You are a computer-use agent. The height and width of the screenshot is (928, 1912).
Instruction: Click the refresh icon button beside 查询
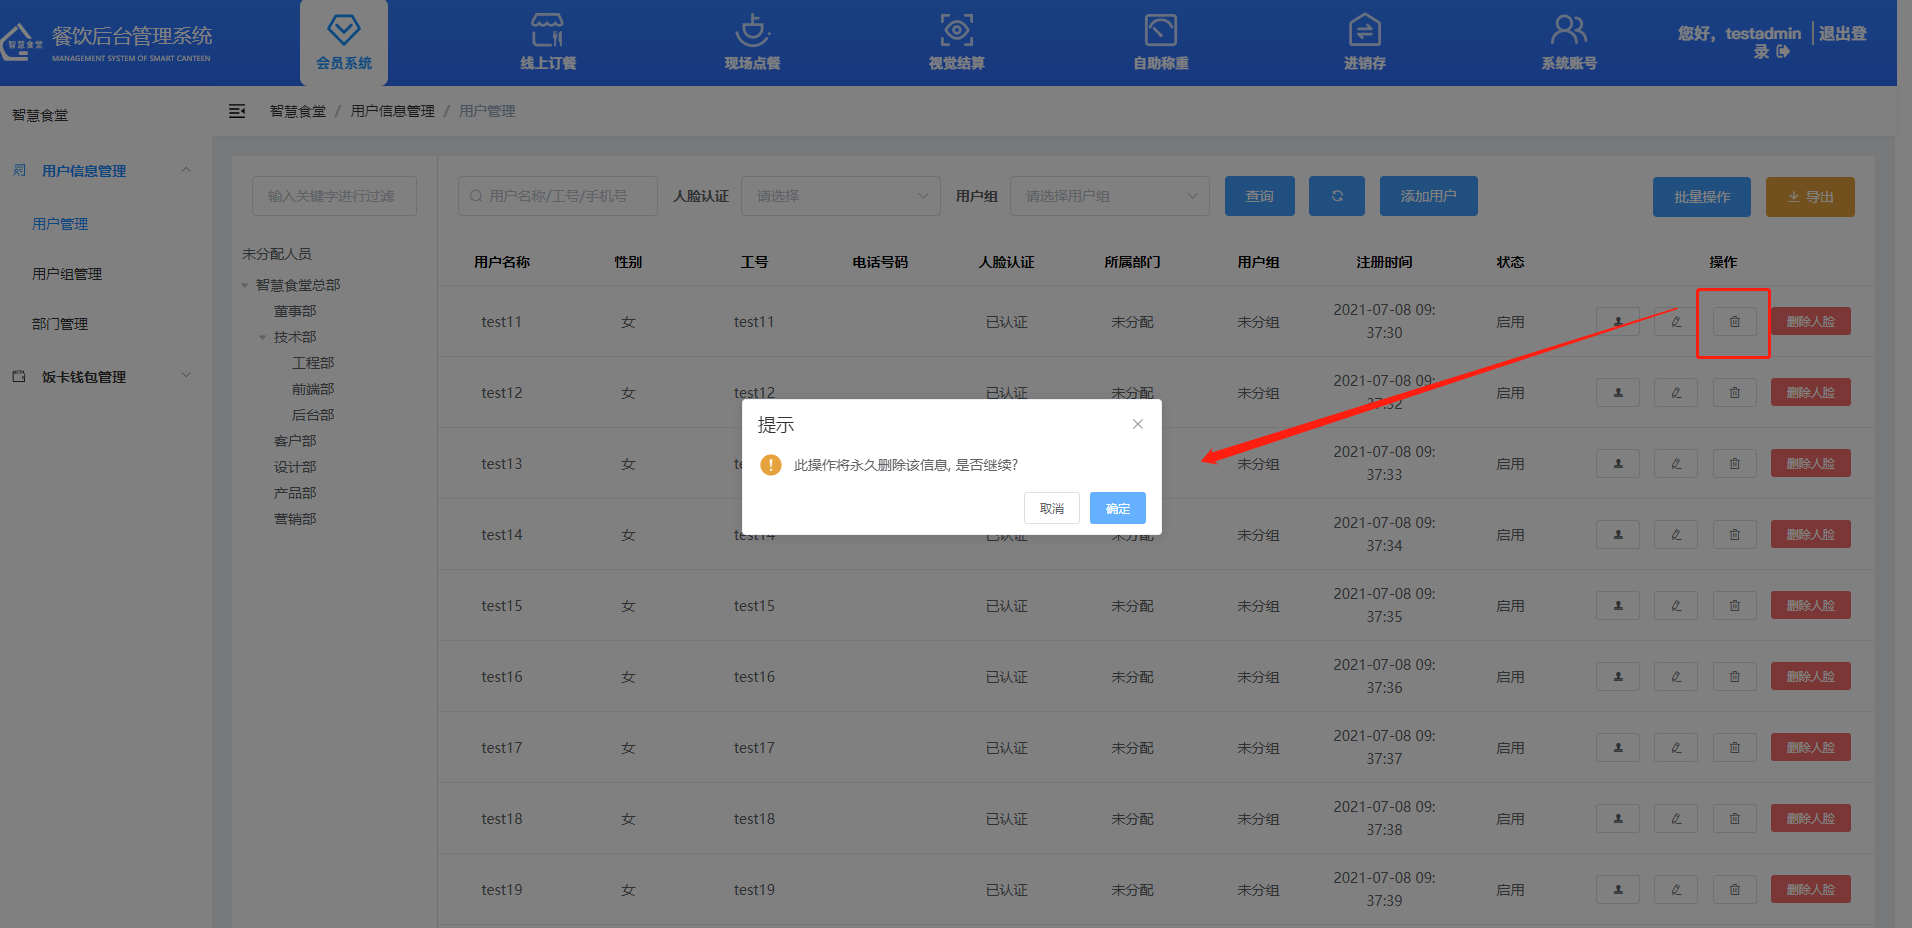(x=1336, y=196)
